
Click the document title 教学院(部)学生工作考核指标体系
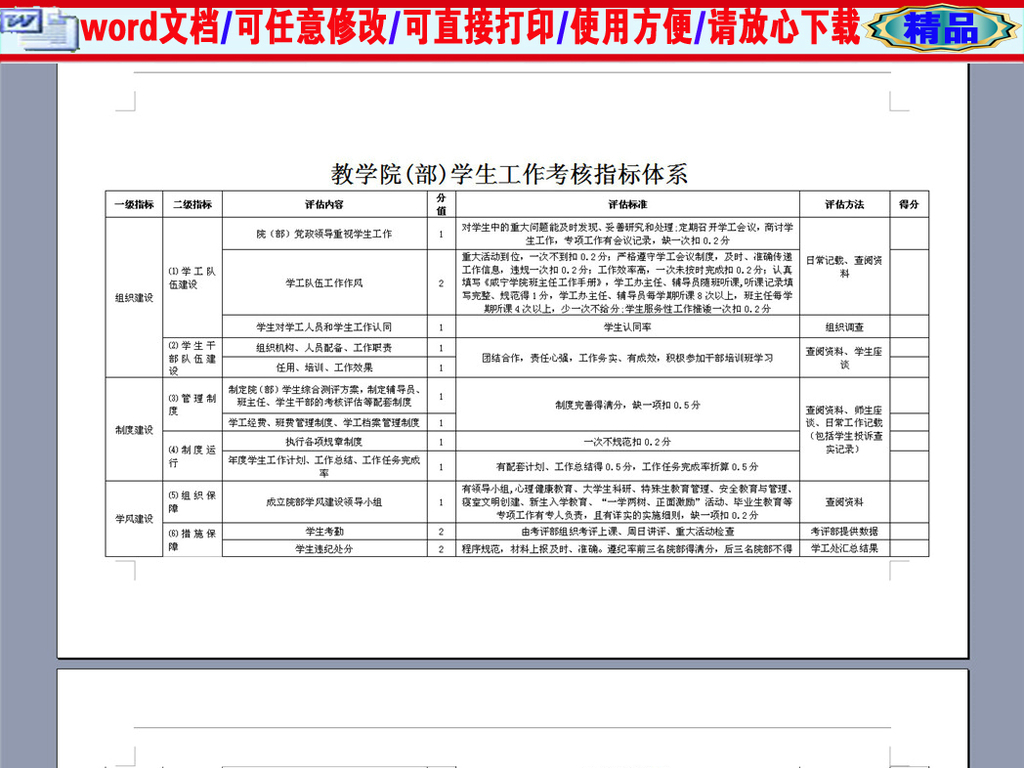[x=509, y=174]
